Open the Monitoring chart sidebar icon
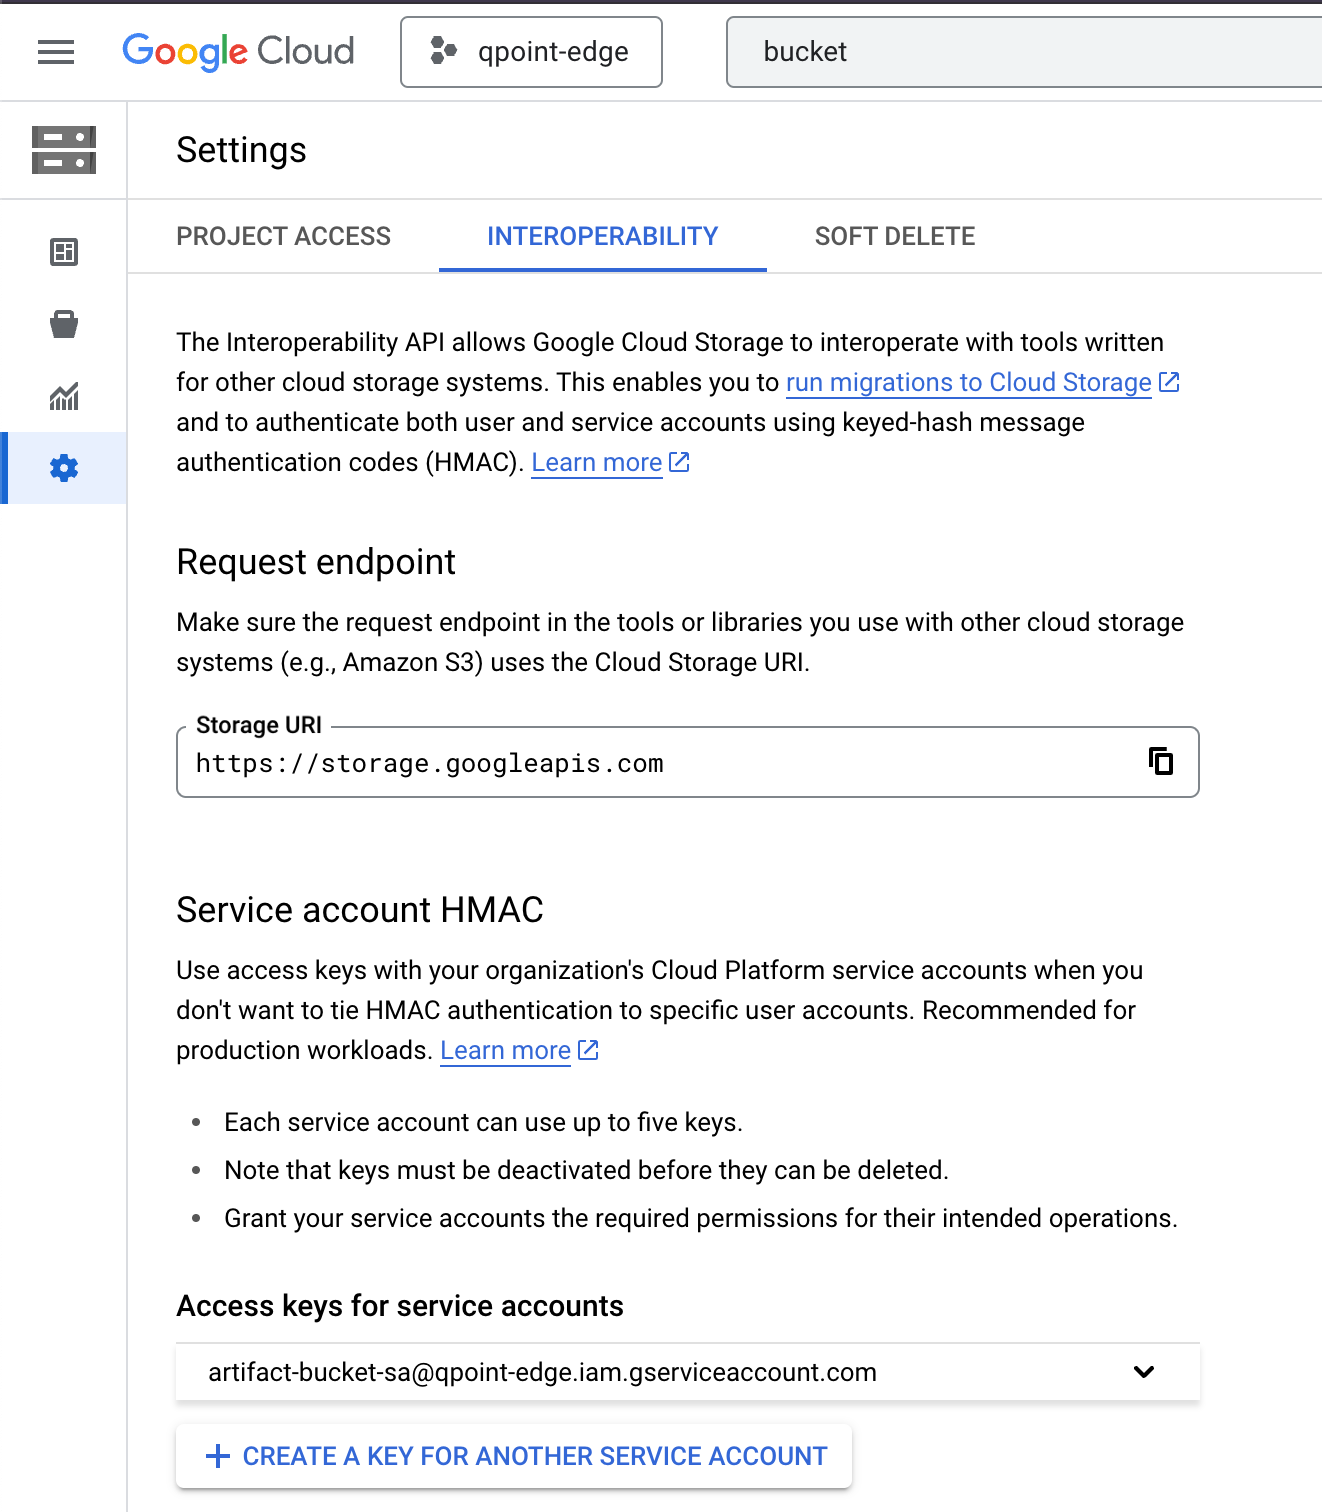The height and width of the screenshot is (1512, 1322). tap(64, 396)
